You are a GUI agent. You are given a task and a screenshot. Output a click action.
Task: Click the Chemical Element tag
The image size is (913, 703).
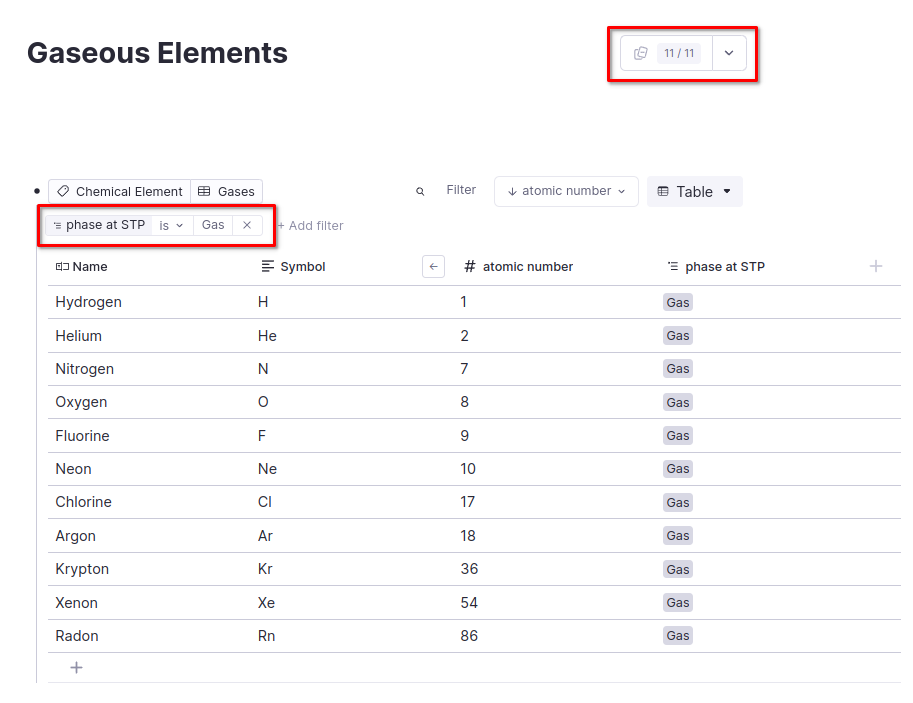coord(119,191)
